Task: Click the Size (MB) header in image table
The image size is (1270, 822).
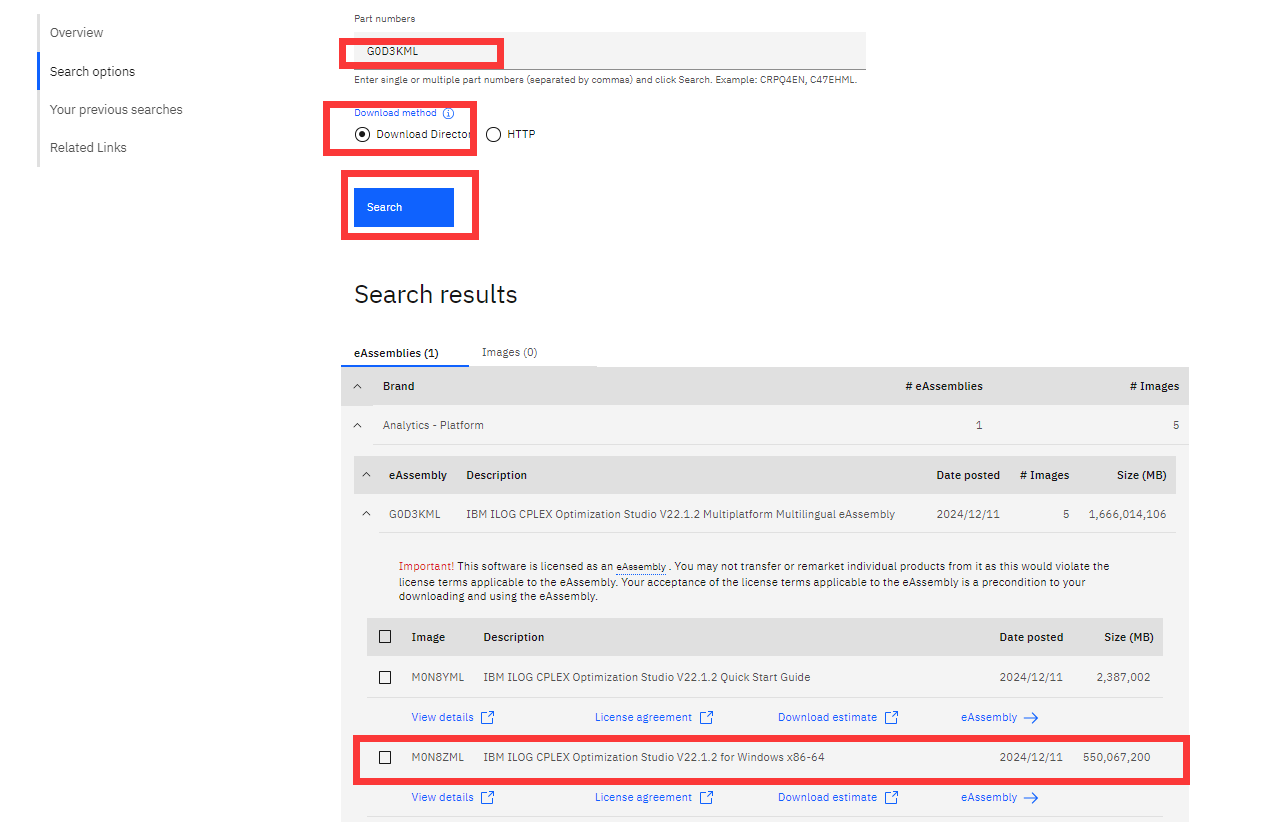Action: [1129, 637]
